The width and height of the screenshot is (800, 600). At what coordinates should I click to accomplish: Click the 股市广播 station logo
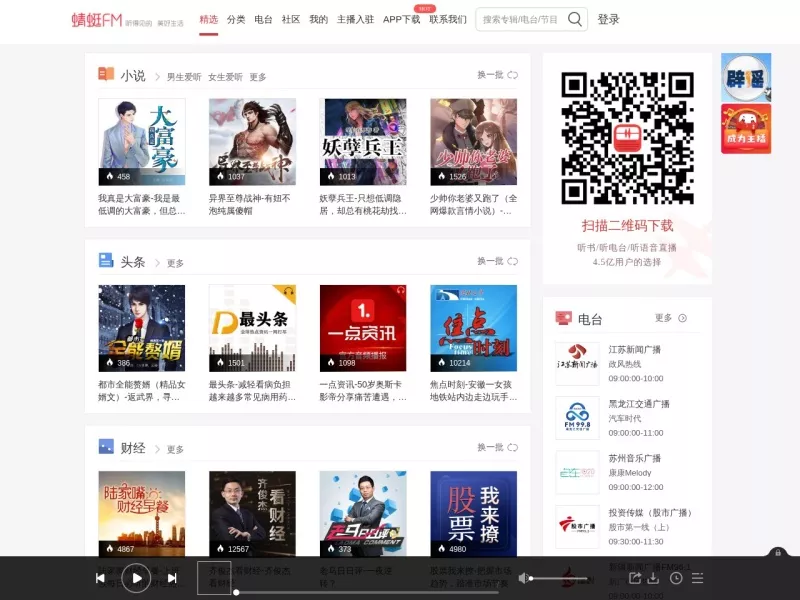coord(577,527)
